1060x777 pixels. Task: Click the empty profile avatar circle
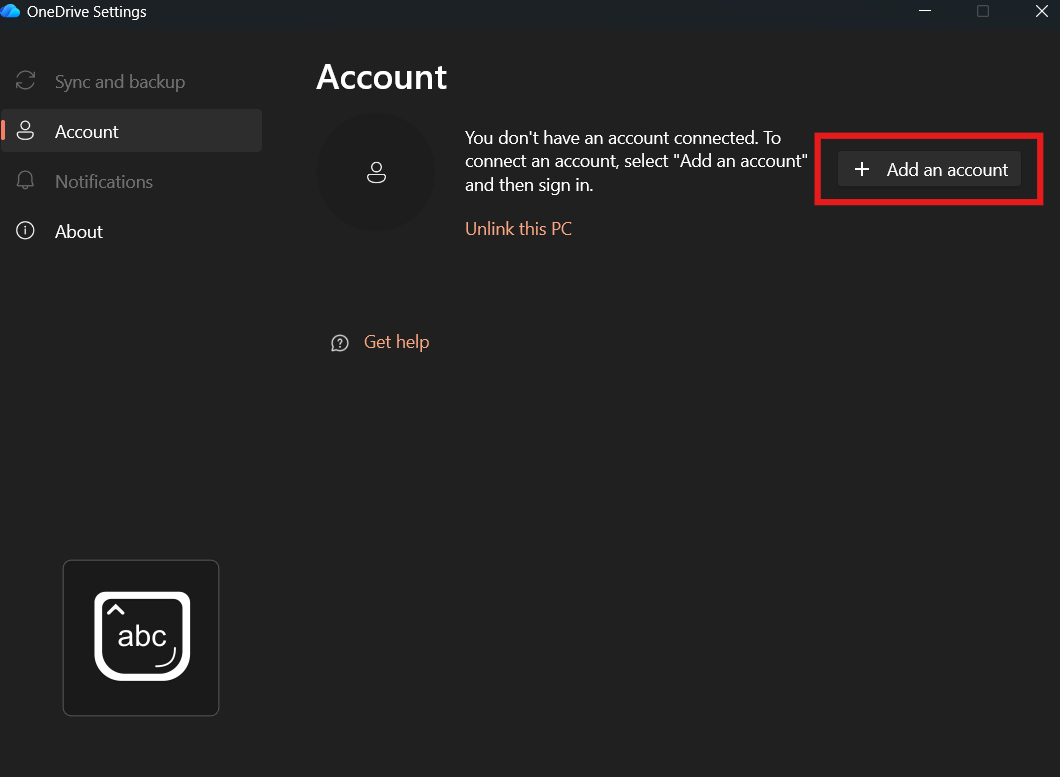[376, 172]
